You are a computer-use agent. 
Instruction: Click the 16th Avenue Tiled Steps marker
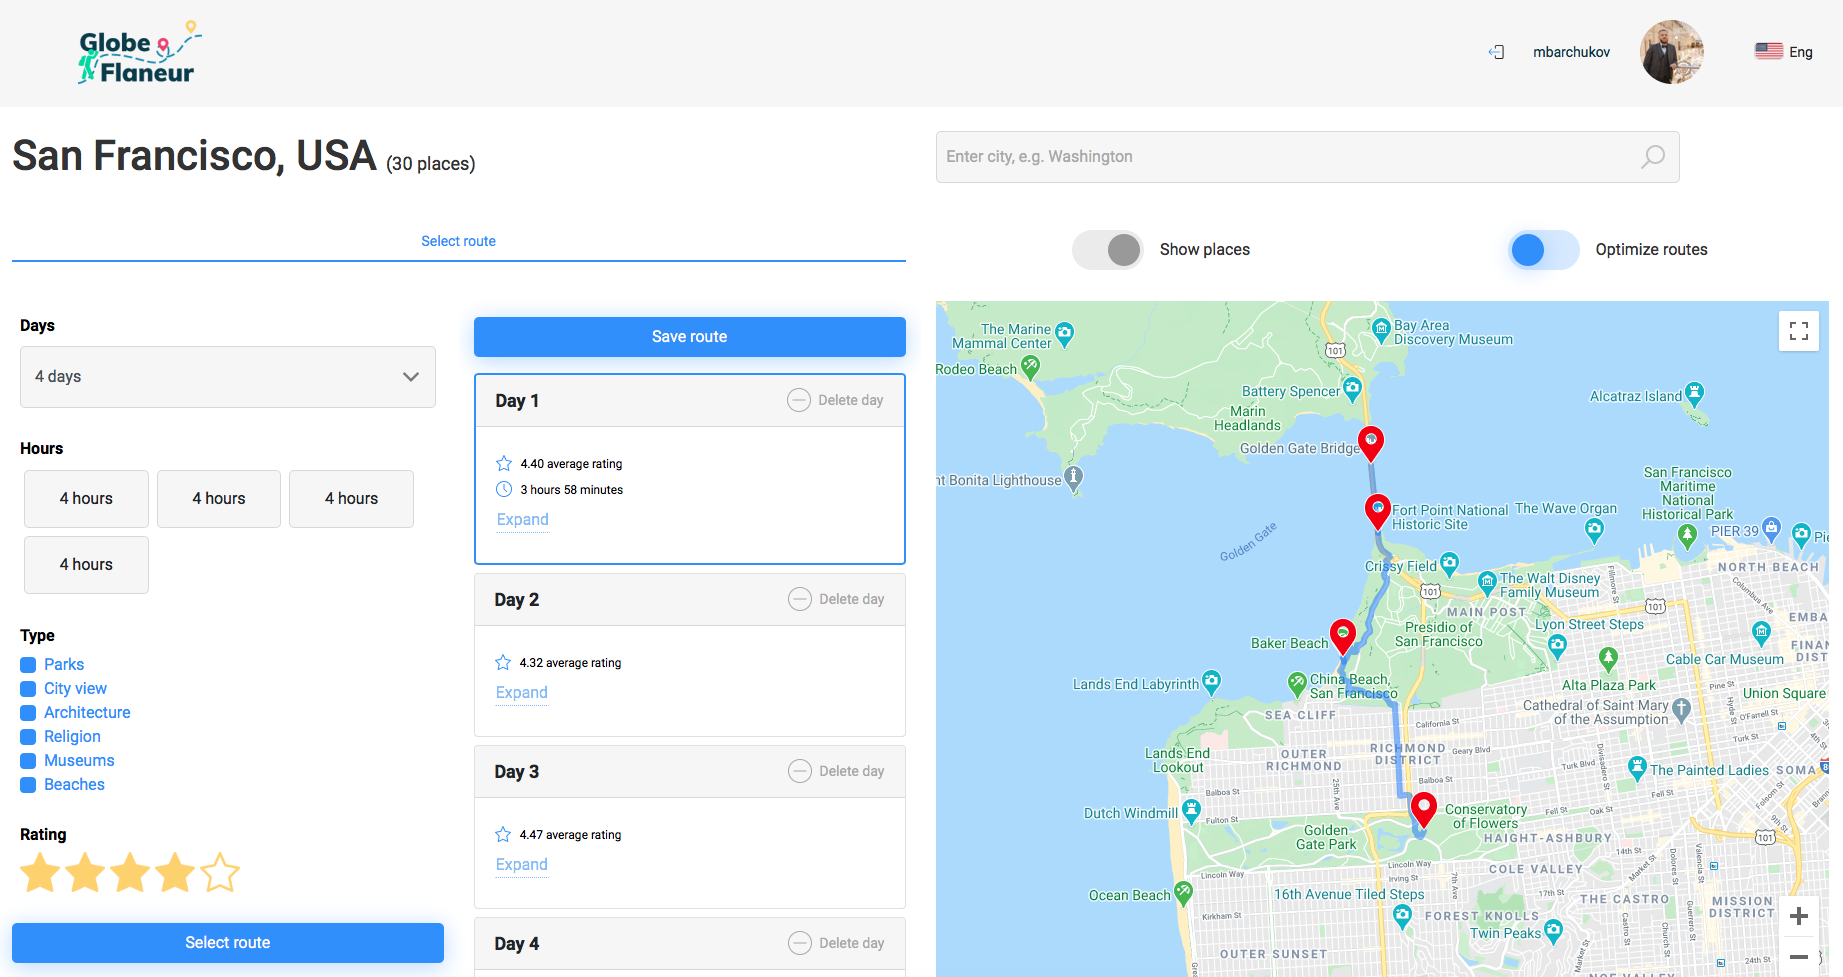[x=1402, y=915]
